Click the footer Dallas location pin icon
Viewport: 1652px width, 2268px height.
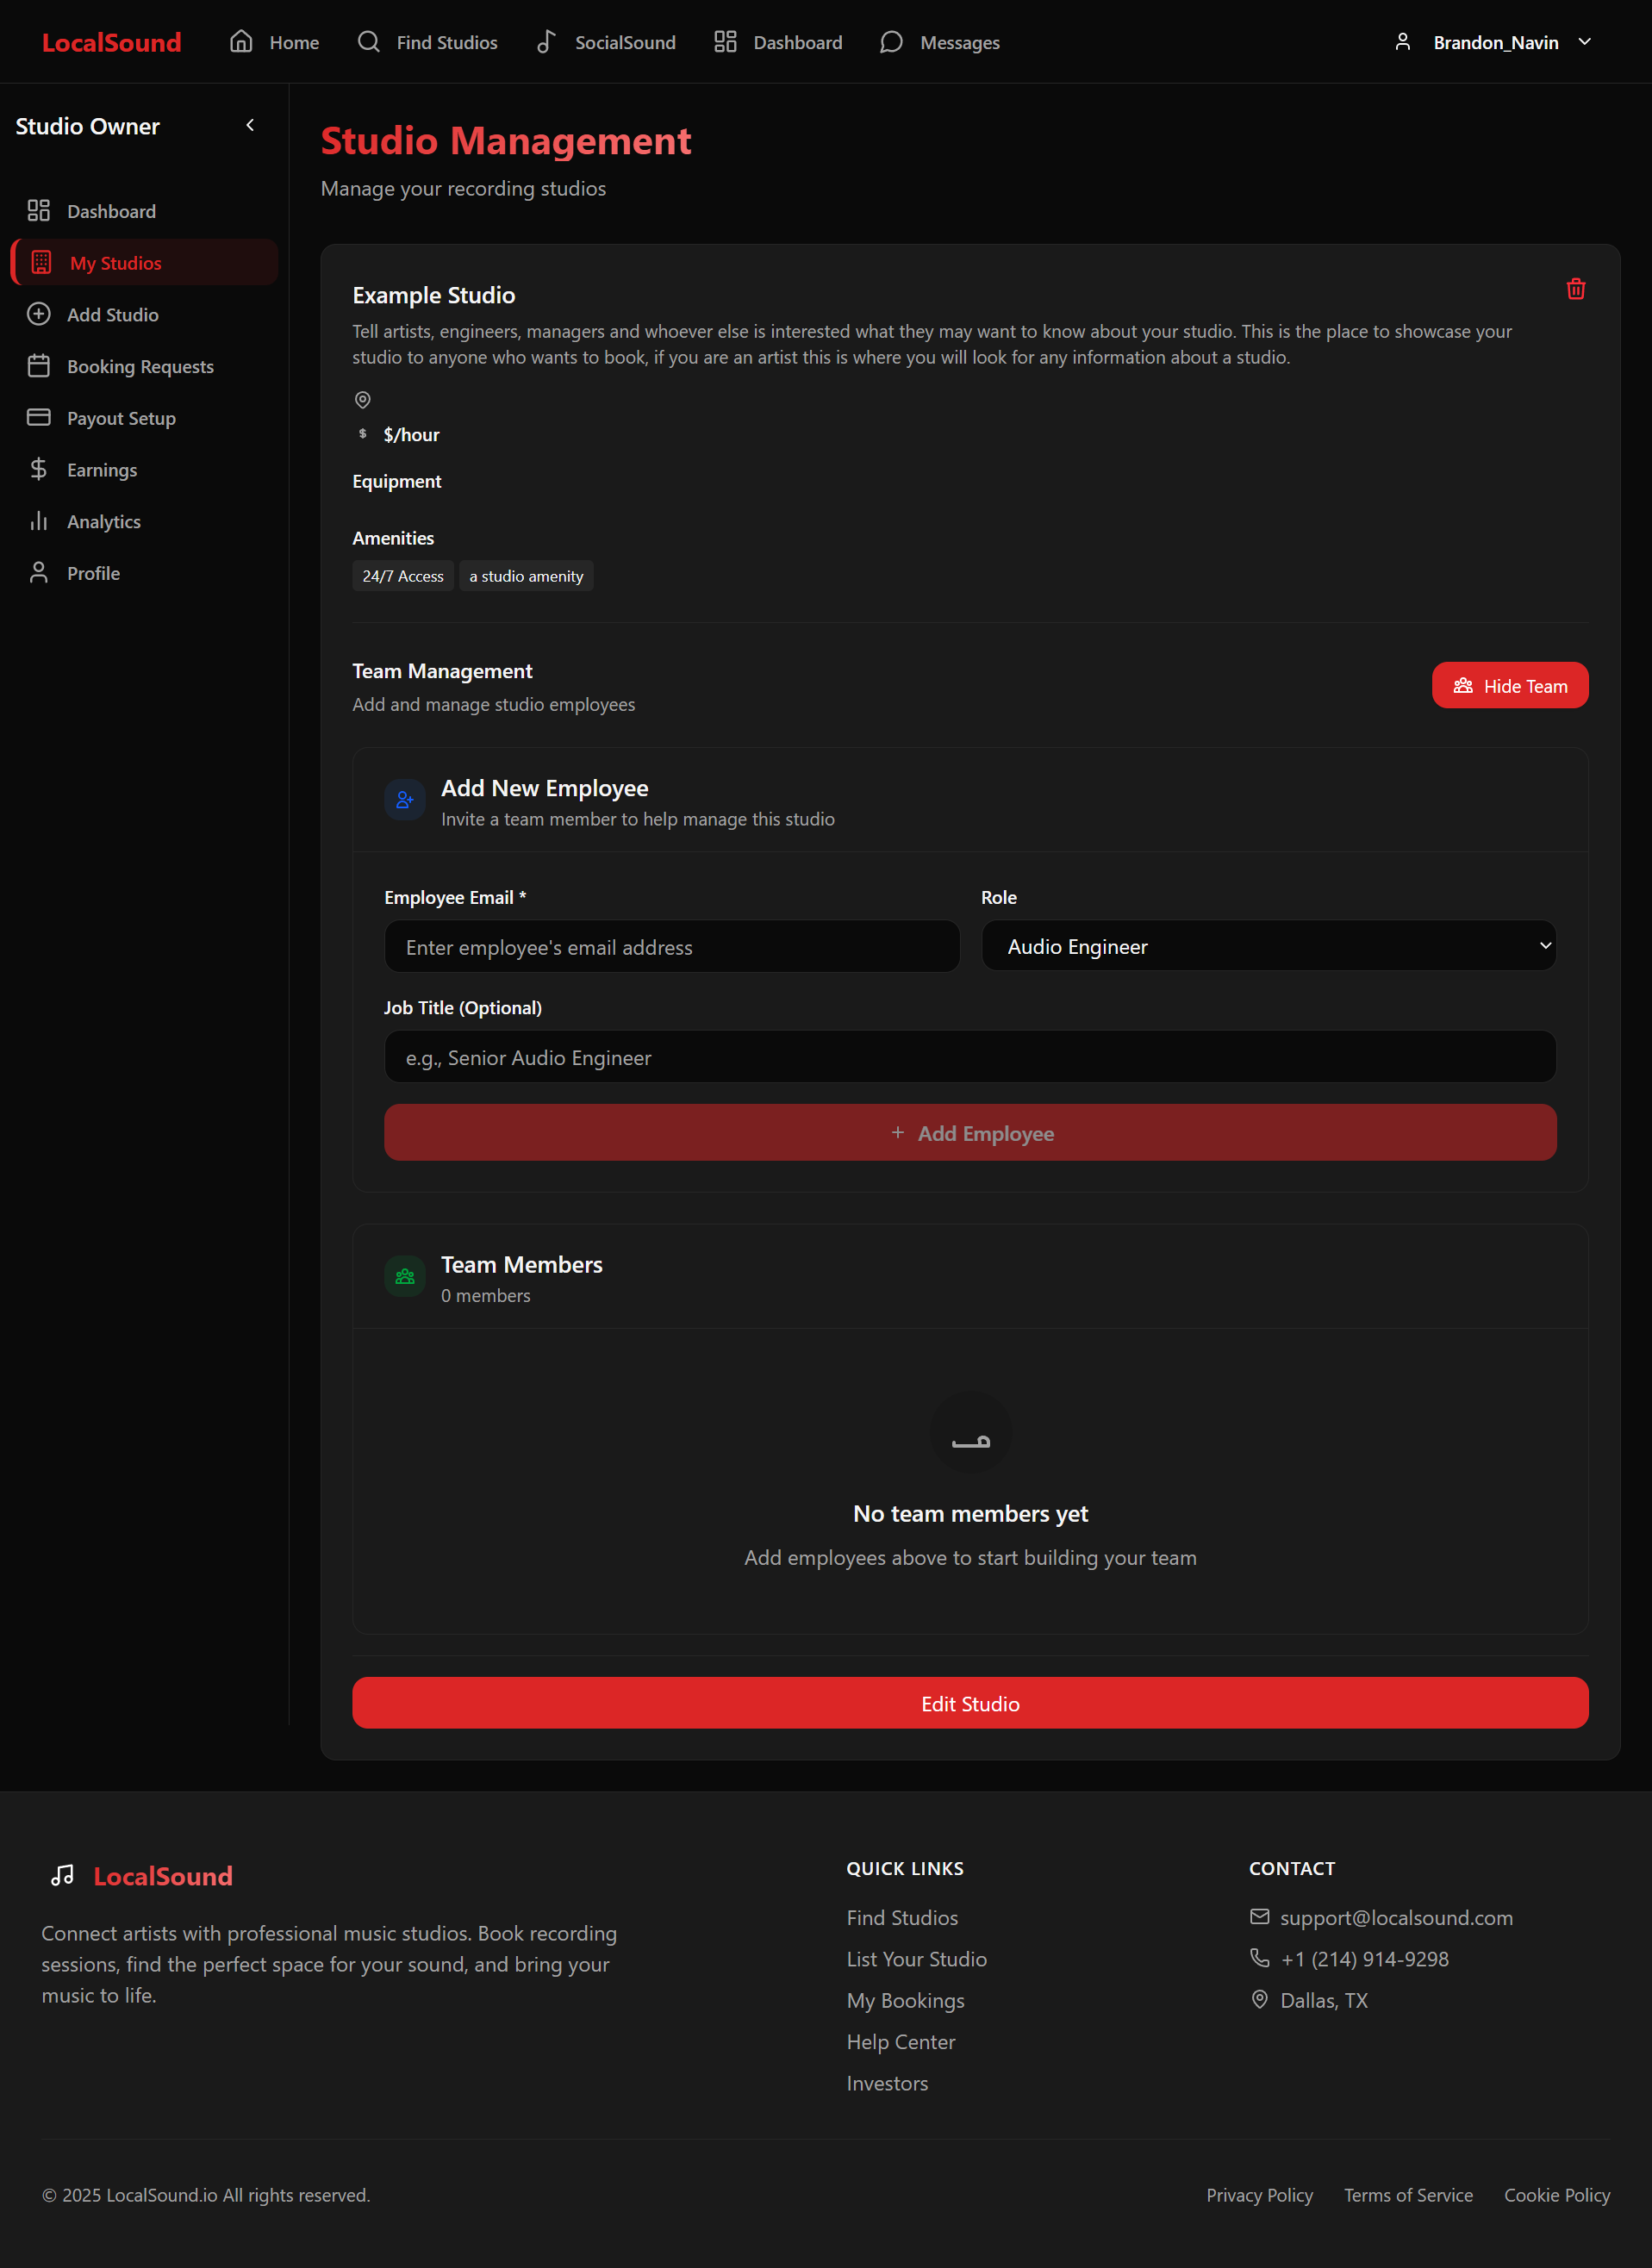click(x=1260, y=1999)
